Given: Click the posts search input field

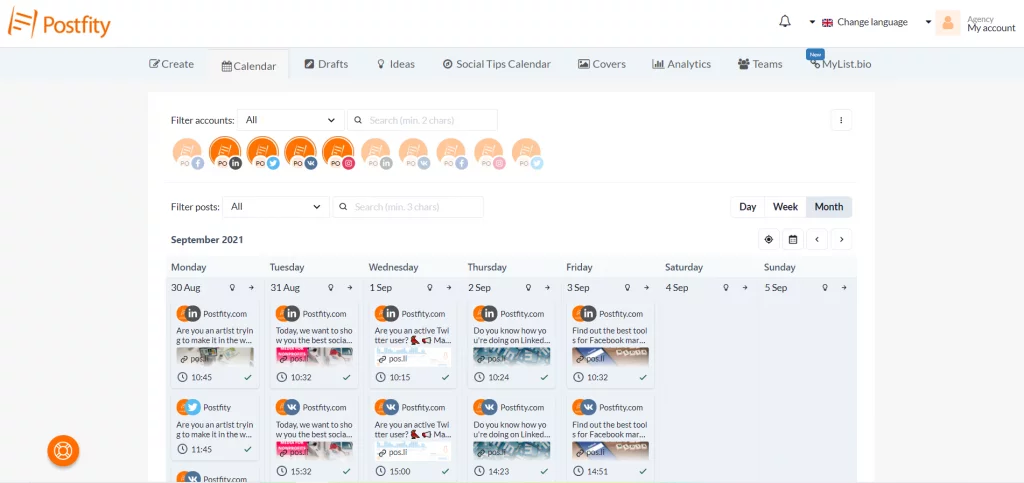Looking at the screenshot, I should click(408, 207).
